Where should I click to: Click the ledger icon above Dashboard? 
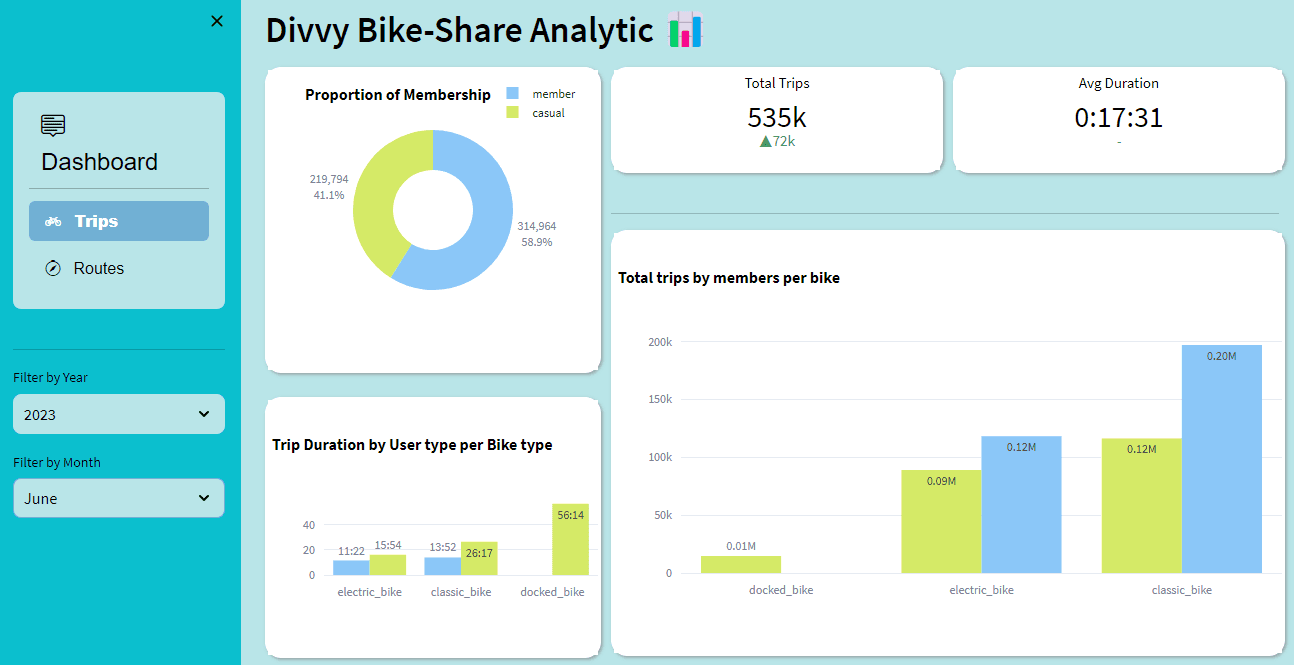[x=52, y=125]
